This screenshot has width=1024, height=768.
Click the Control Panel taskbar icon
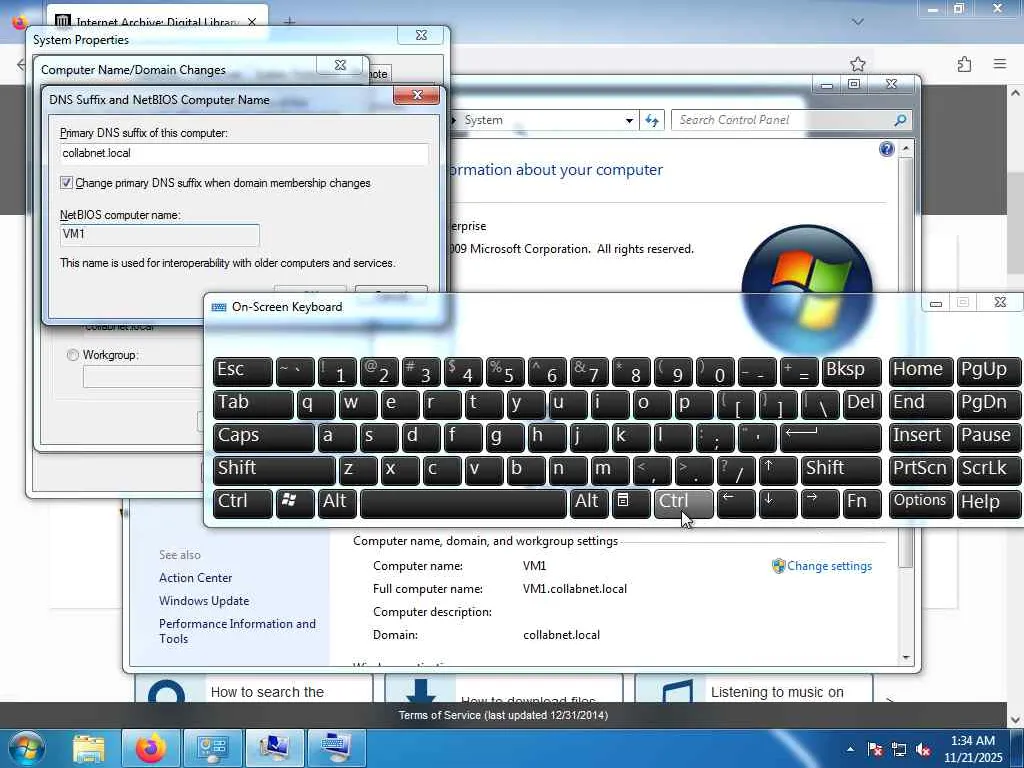(x=212, y=748)
